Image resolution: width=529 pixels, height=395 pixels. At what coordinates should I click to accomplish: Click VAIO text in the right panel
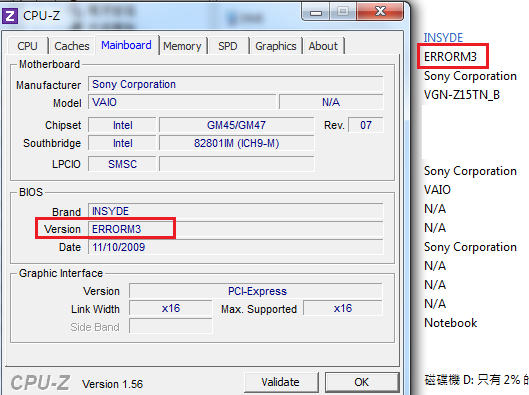[437, 190]
